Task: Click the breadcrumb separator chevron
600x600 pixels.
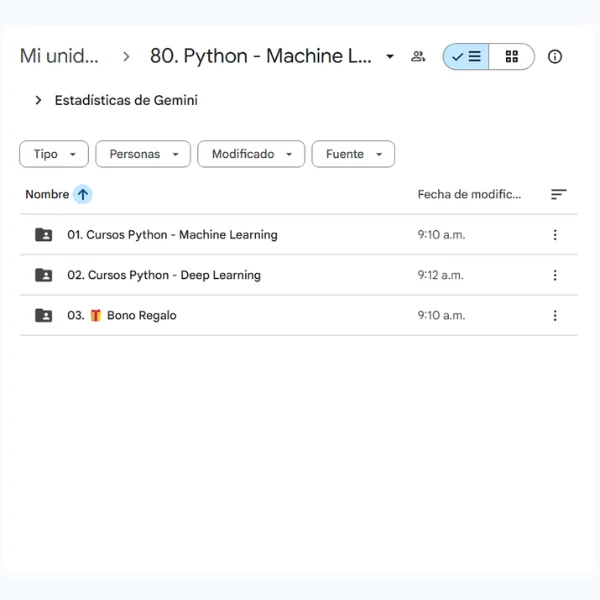Action: pyautogui.click(x=126, y=57)
